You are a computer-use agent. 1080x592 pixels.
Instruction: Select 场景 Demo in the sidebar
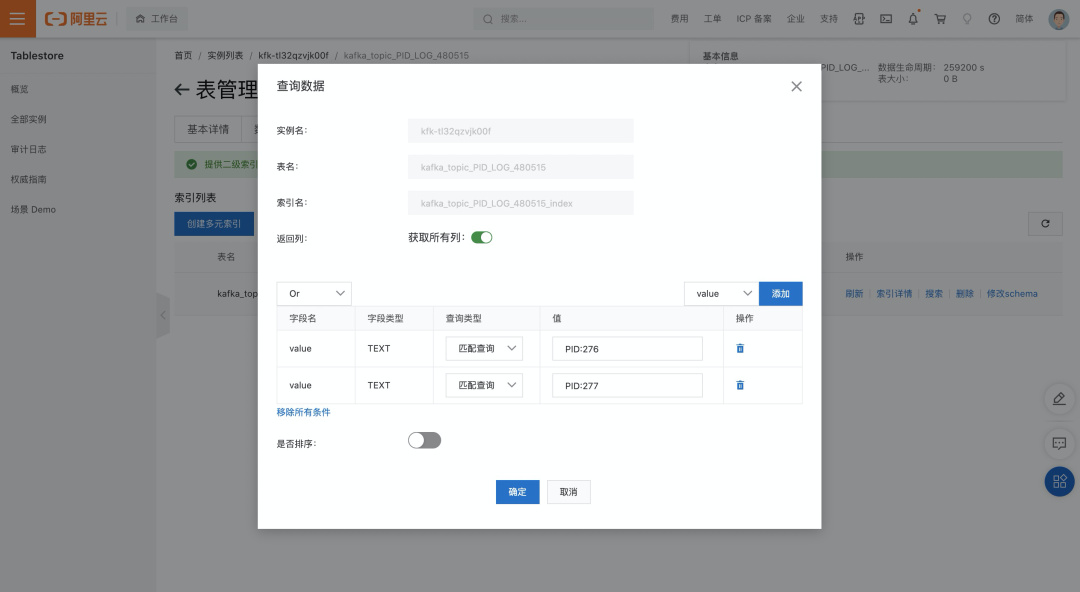(33, 210)
